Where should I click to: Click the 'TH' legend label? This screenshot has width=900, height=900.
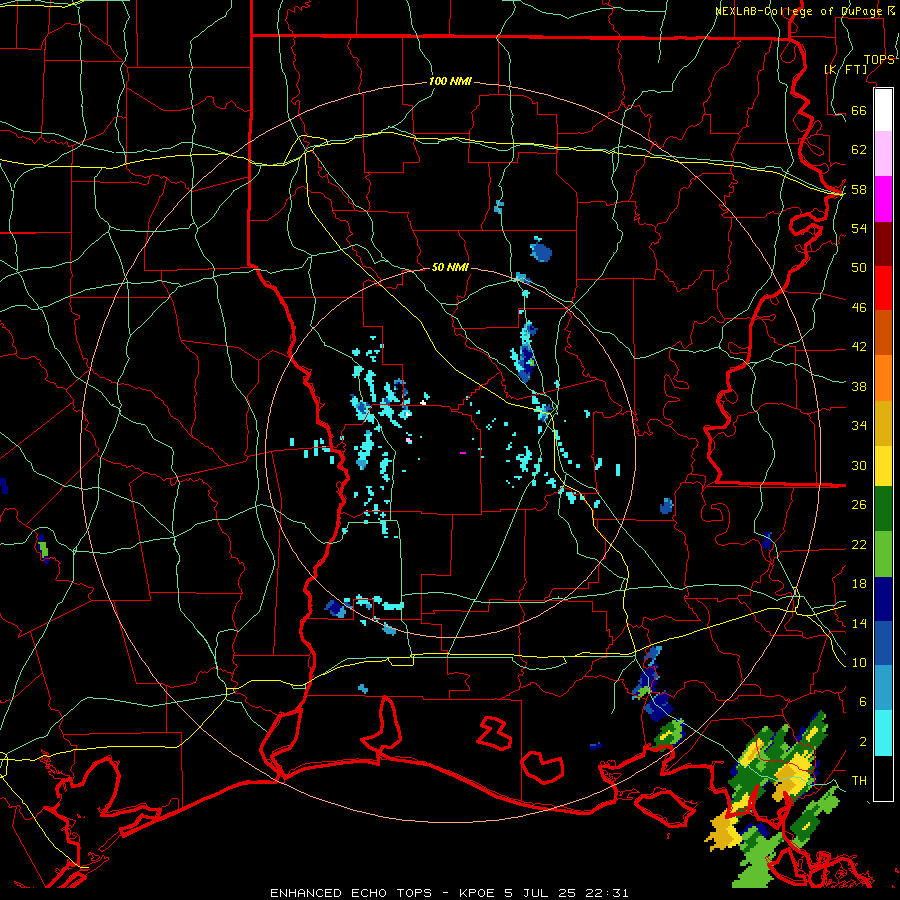tap(859, 781)
